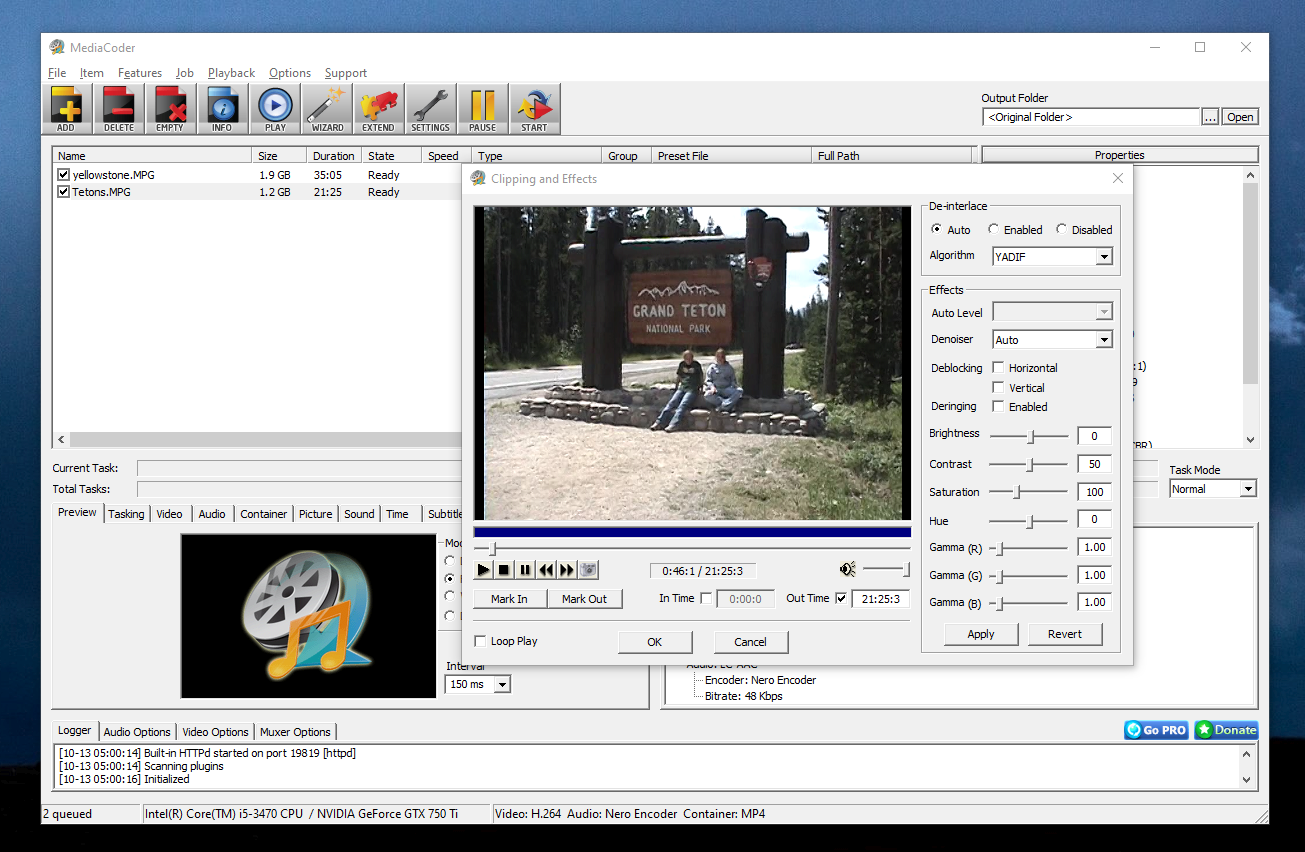The image size is (1305, 852).
Task: Click the PLAY toolbar icon
Action: [275, 108]
